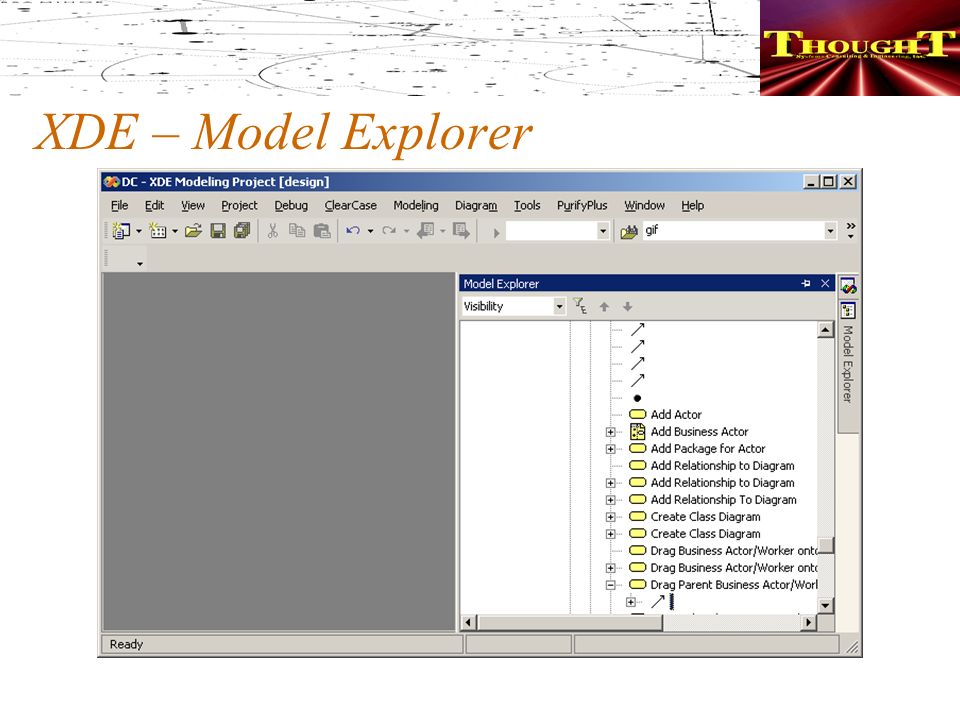
Task: Close the Model Explorer panel
Action: pyautogui.click(x=825, y=283)
